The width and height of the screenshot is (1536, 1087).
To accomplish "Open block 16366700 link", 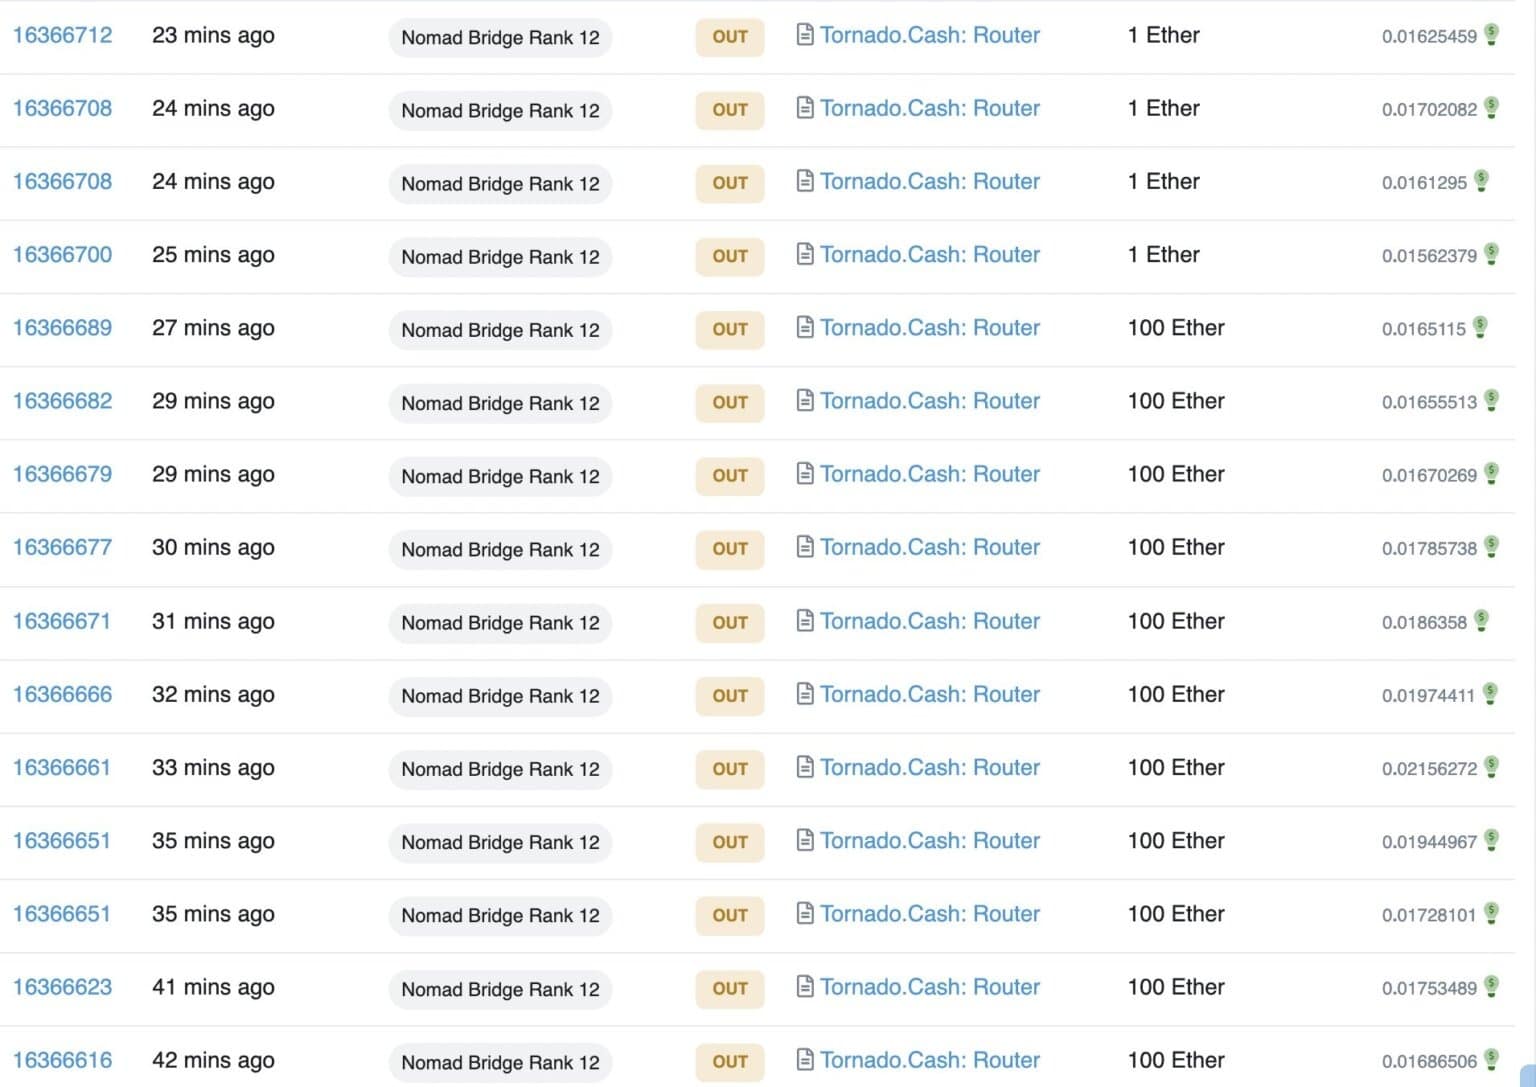I will coord(62,255).
